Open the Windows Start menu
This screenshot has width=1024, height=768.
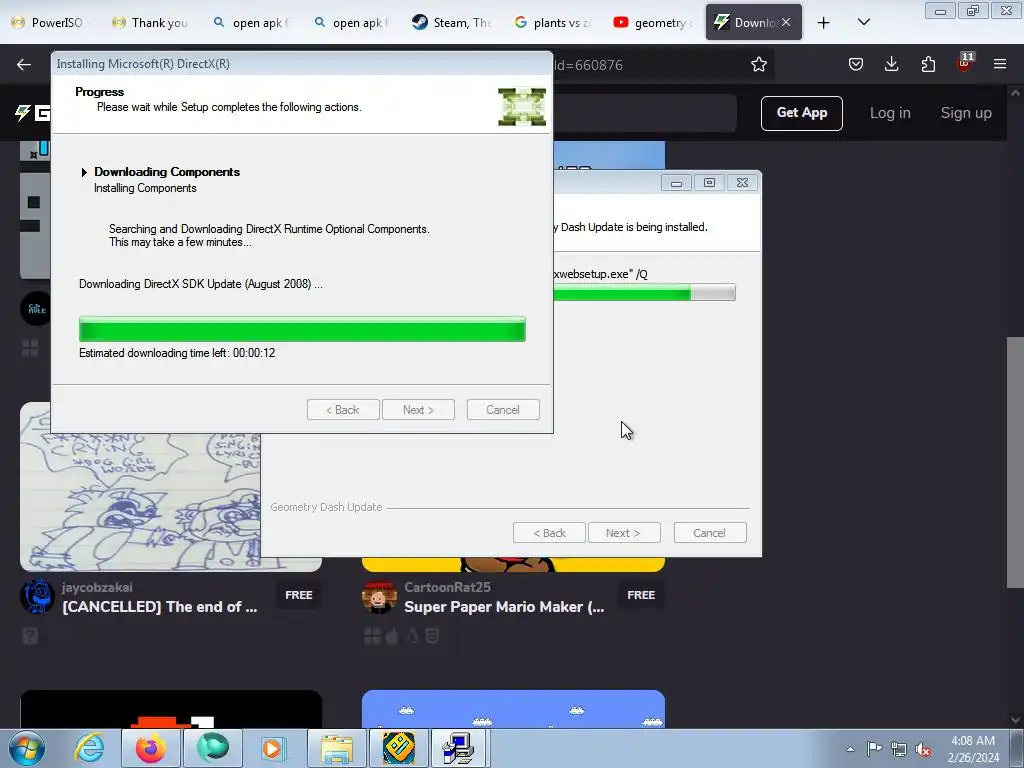tap(26, 748)
